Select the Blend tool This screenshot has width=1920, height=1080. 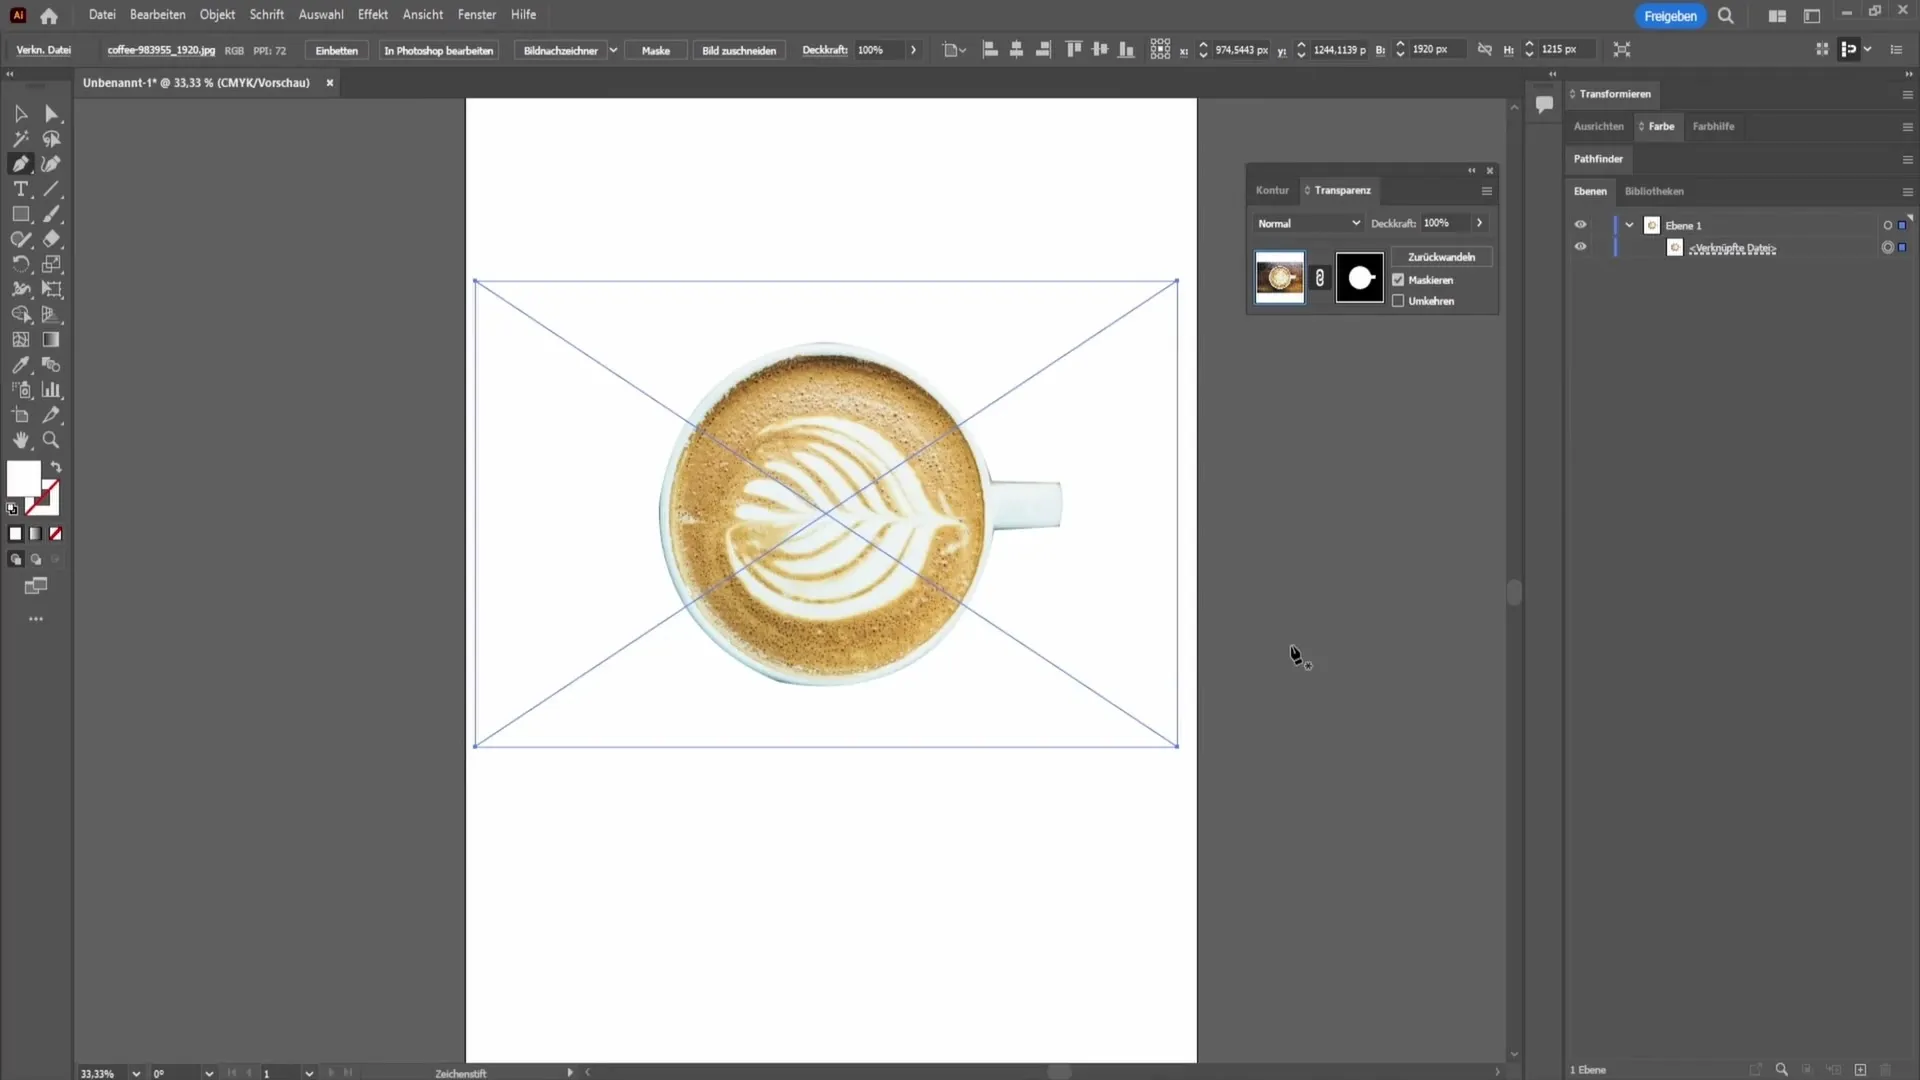click(x=52, y=365)
